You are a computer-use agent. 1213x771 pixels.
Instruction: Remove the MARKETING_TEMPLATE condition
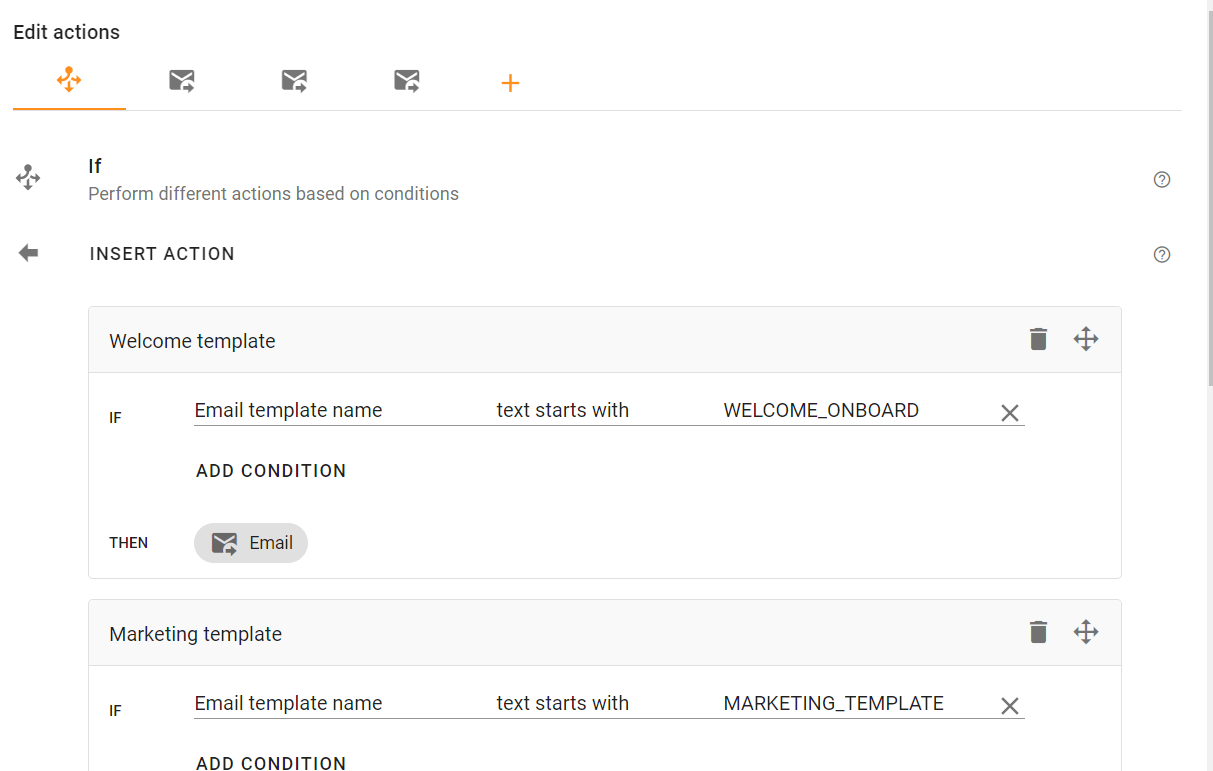1010,706
